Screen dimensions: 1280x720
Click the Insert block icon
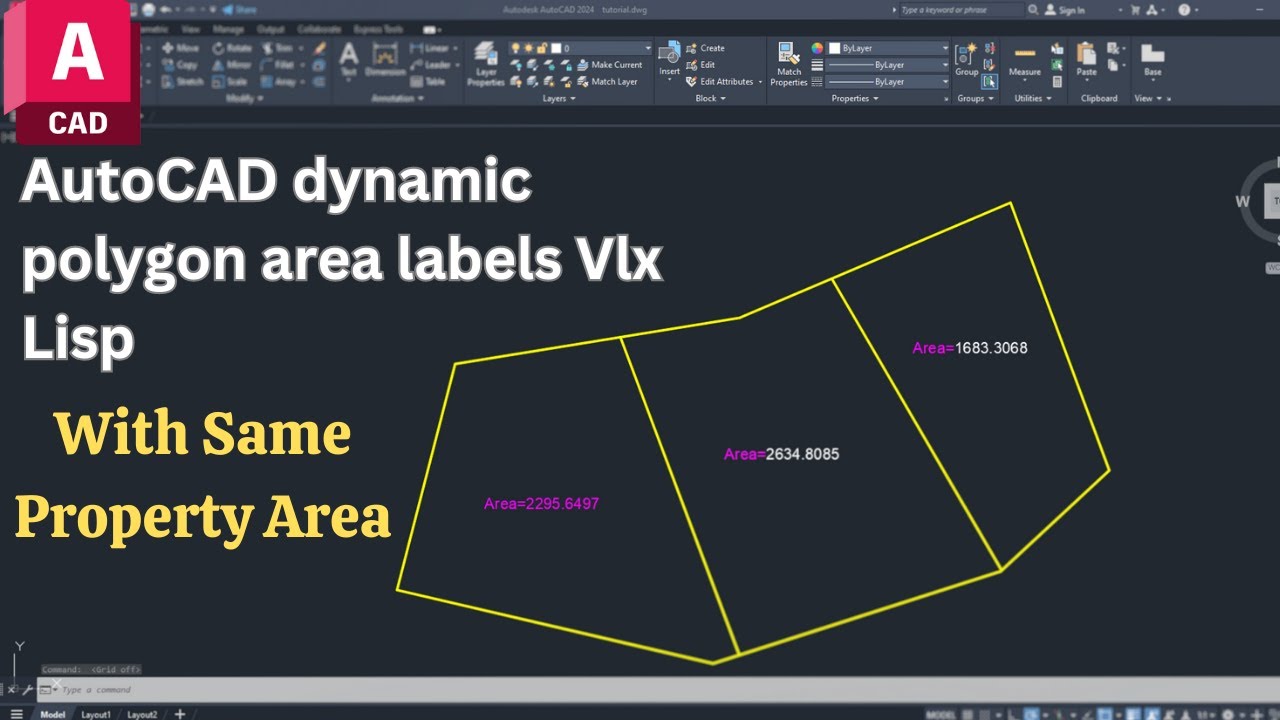click(670, 52)
